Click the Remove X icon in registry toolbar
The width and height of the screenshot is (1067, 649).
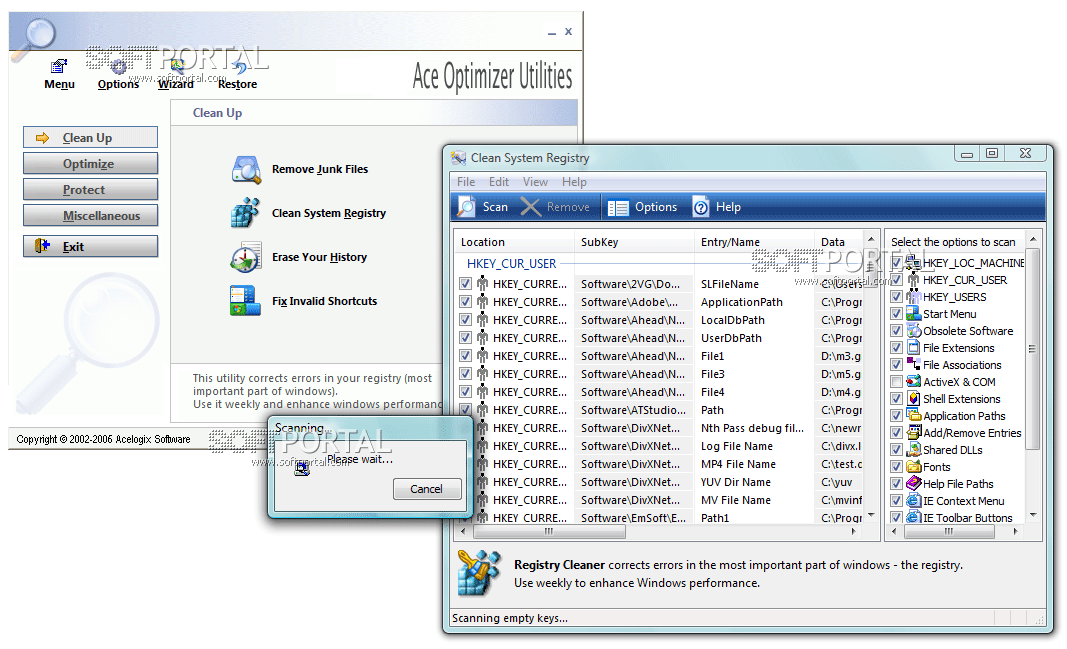[531, 207]
